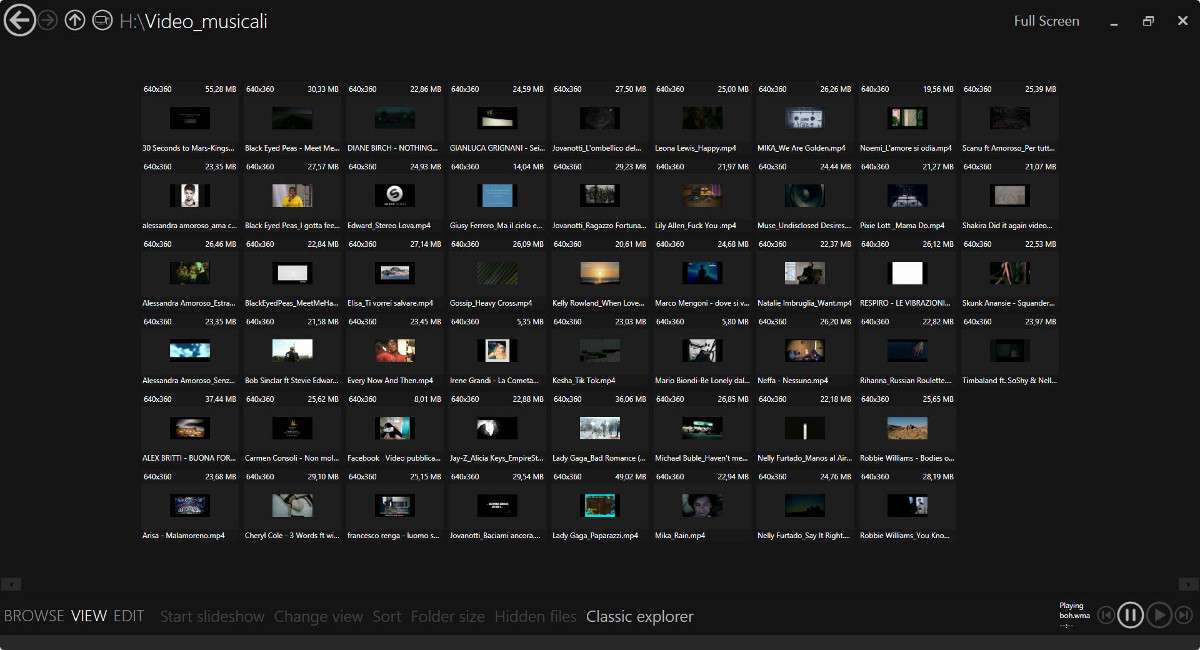This screenshot has height=650, width=1200.
Task: Open the computer drives icon
Action: pos(102,20)
